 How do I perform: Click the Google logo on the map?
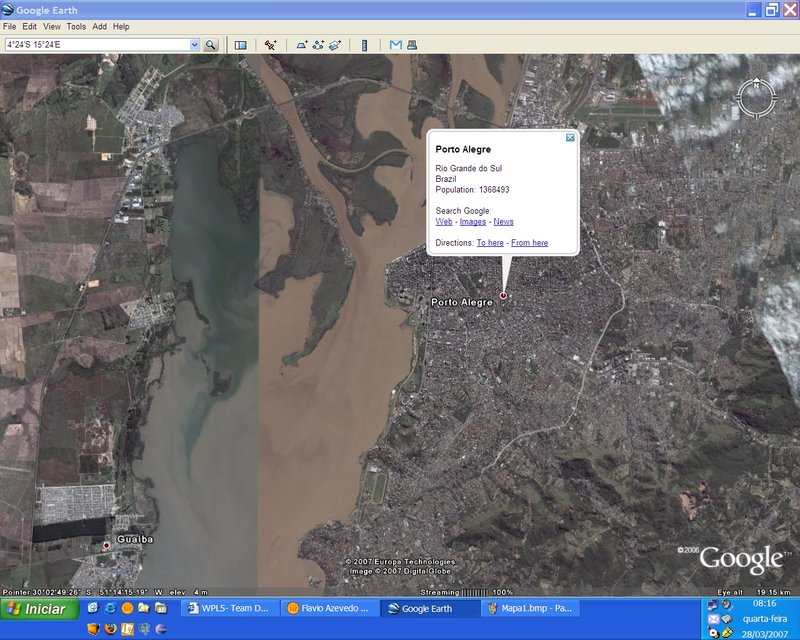(741, 560)
